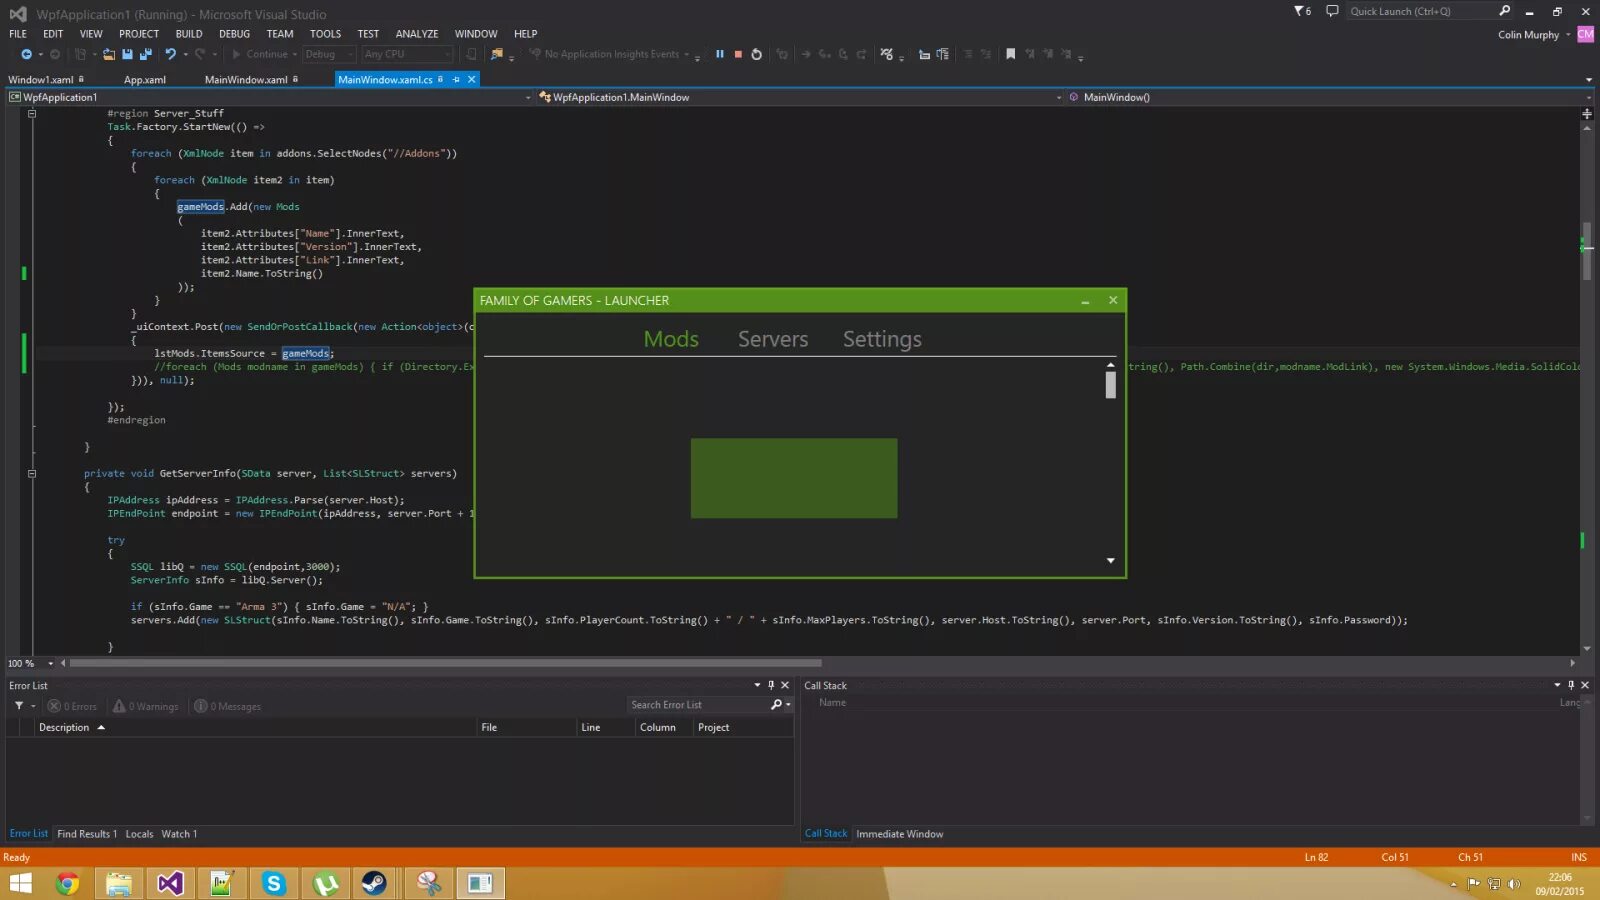The image size is (1600, 900).
Task: Click the Quick Launch search magnifier
Action: pos(1505,11)
